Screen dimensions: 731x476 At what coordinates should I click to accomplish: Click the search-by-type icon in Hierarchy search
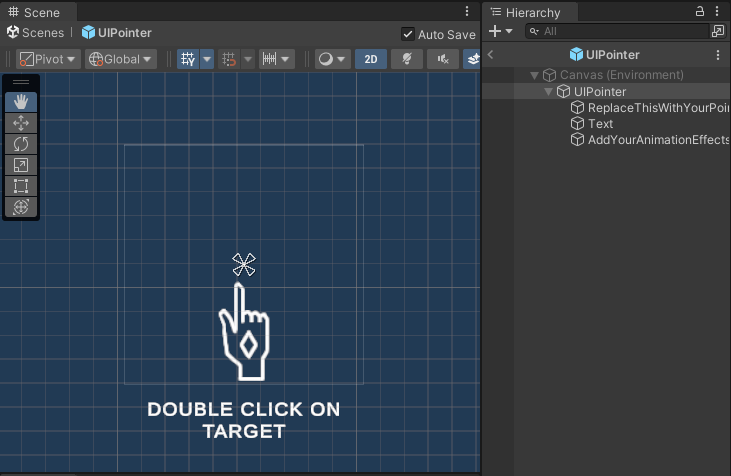[x=717, y=31]
